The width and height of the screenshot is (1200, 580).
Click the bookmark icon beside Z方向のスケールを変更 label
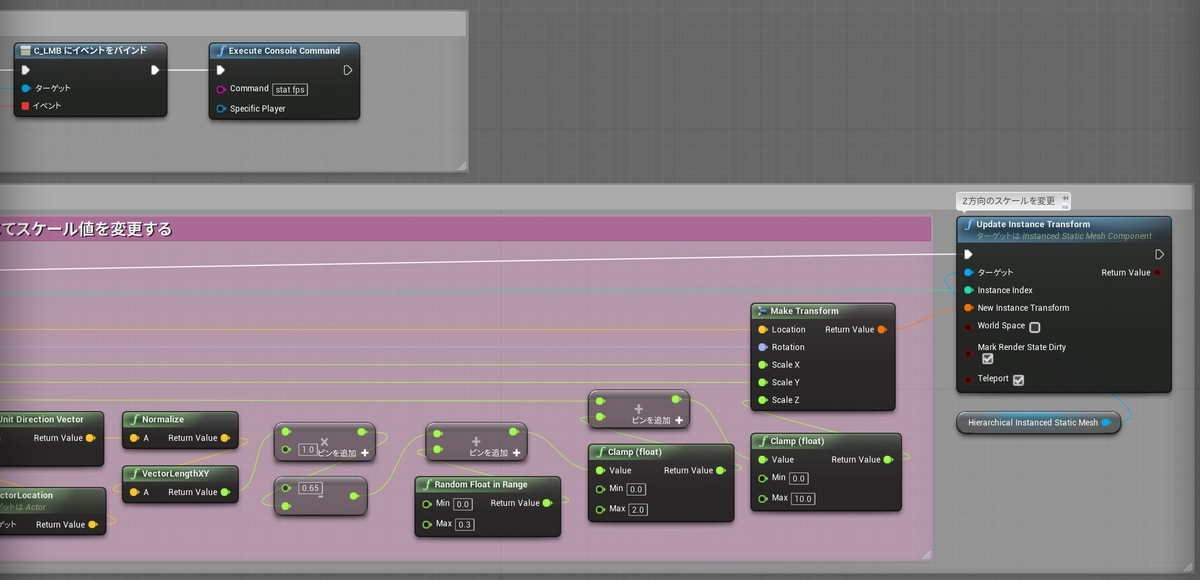(x=1065, y=199)
